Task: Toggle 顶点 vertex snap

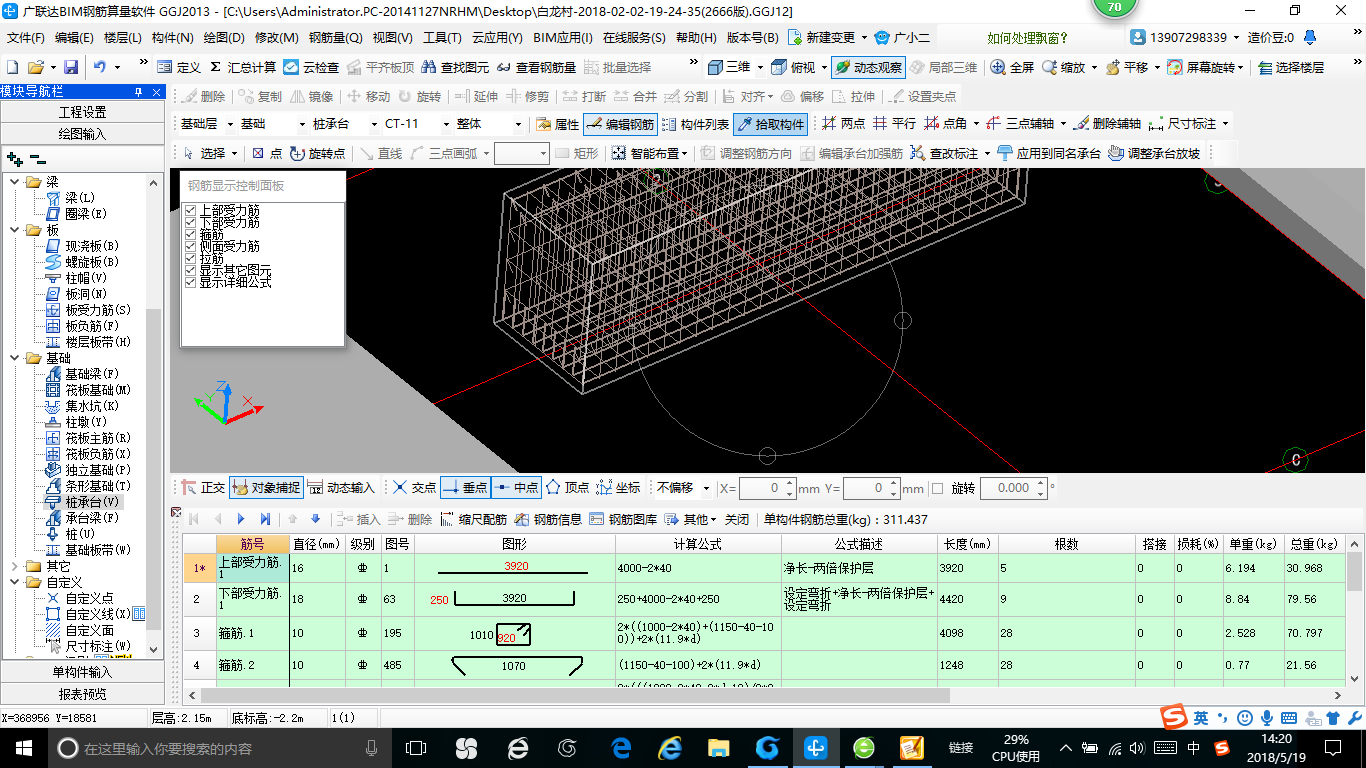Action: pos(567,488)
